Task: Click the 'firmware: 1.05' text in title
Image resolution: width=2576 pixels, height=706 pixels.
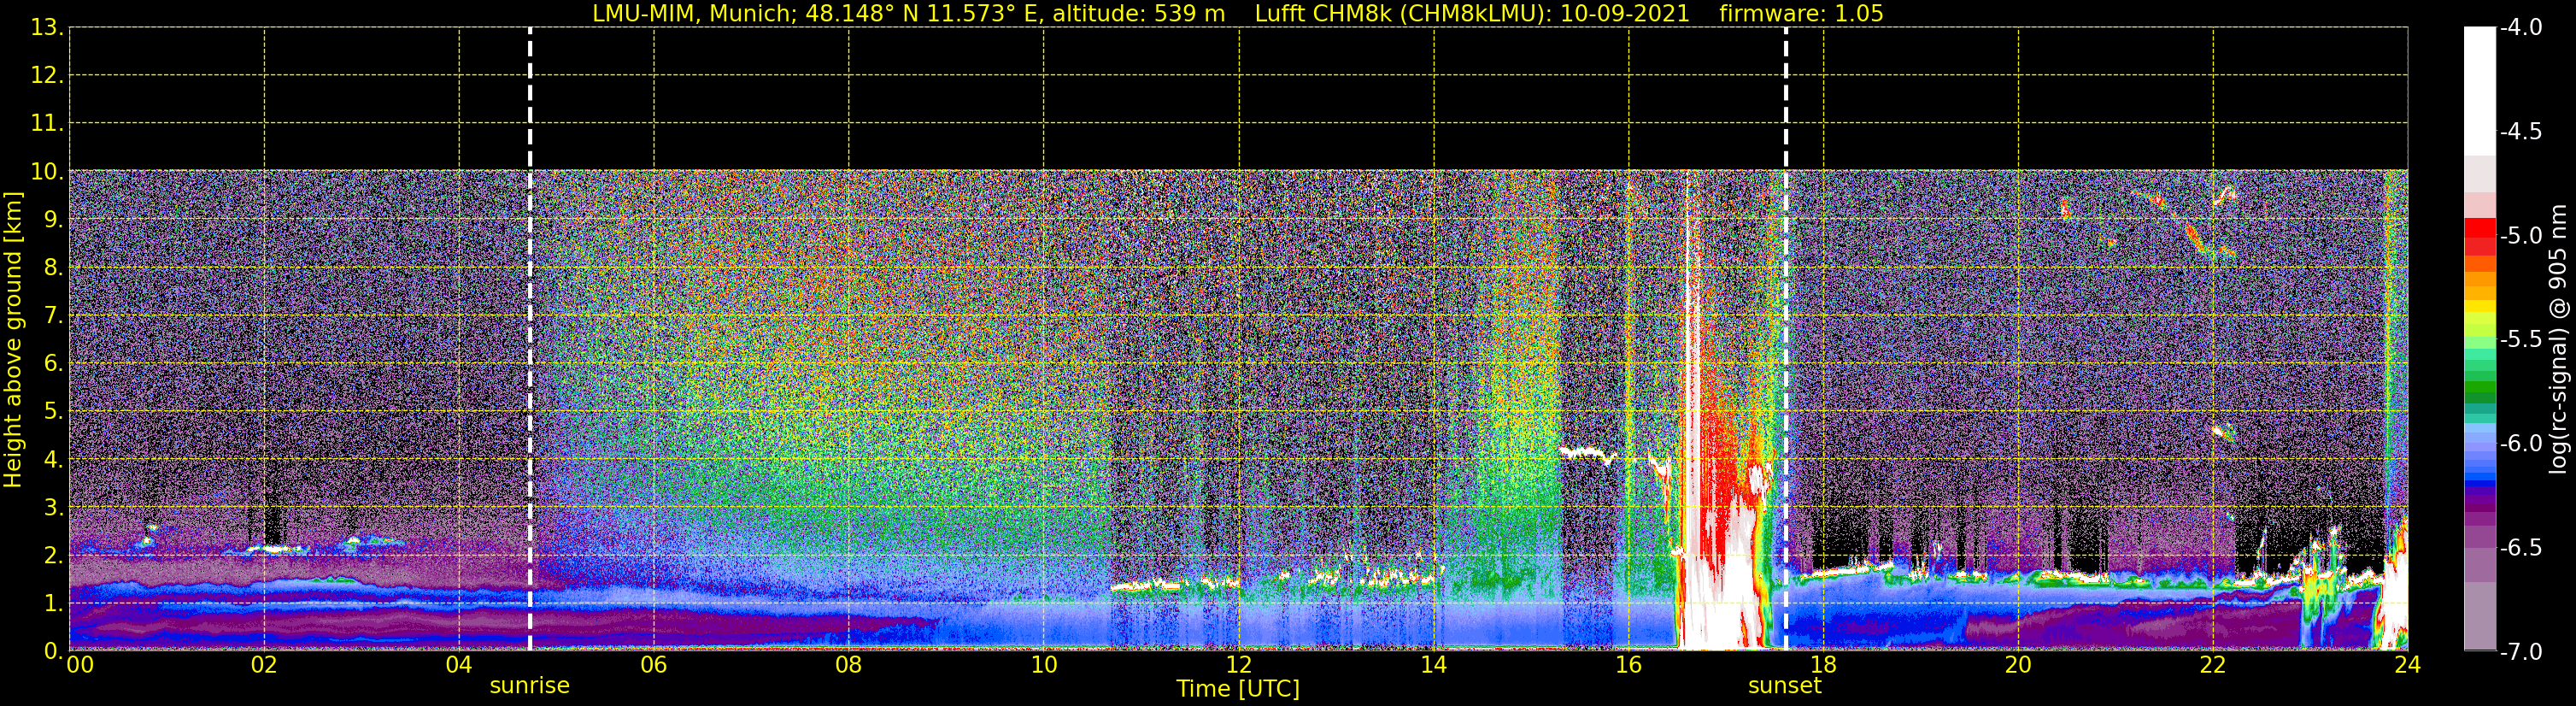Action: (x=1801, y=14)
